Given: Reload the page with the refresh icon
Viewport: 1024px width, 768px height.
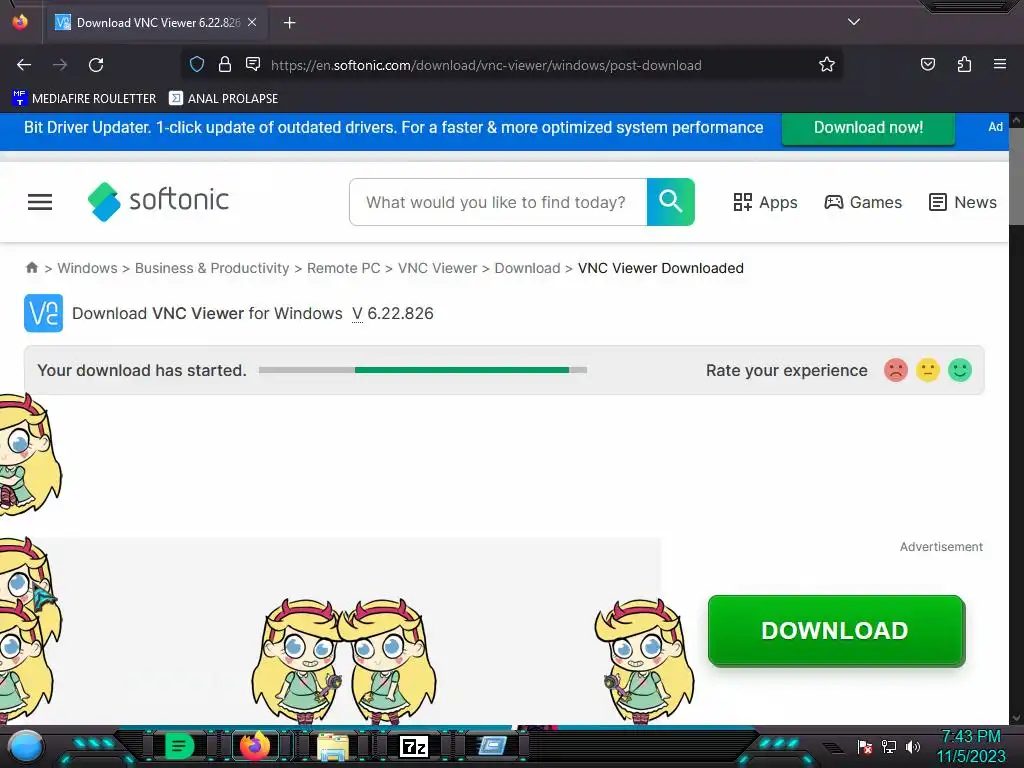Looking at the screenshot, I should click(x=96, y=65).
